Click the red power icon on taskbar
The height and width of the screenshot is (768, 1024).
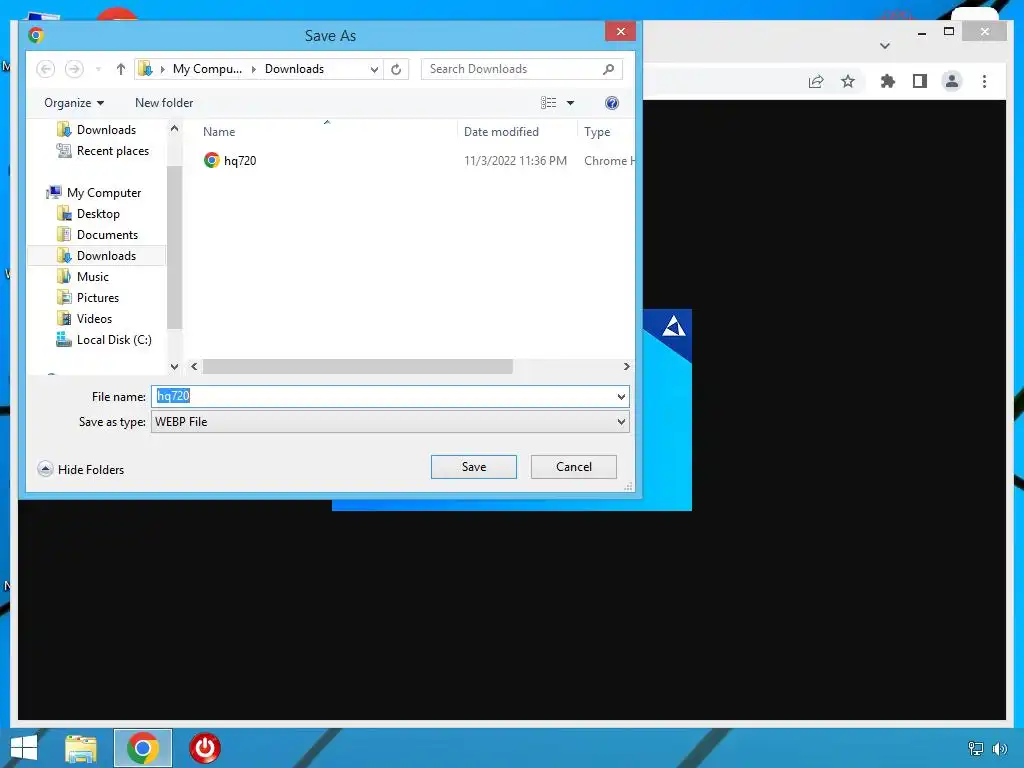[x=205, y=748]
